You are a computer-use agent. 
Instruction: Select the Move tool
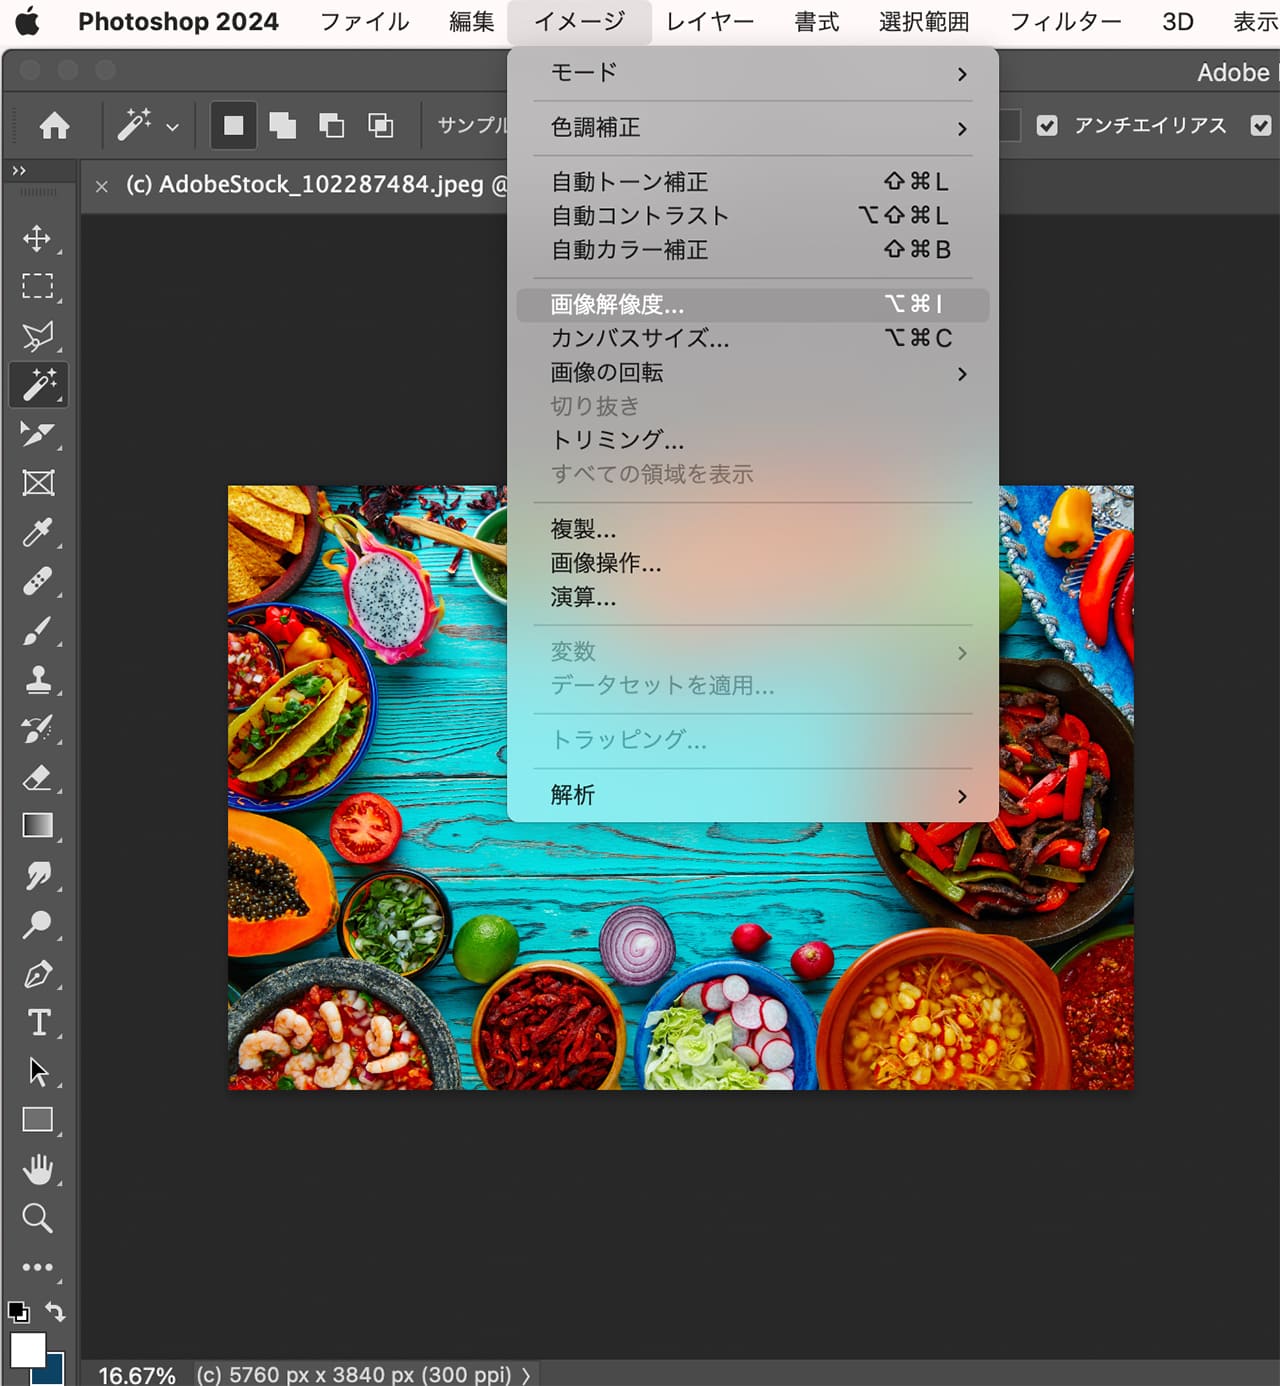tap(37, 238)
